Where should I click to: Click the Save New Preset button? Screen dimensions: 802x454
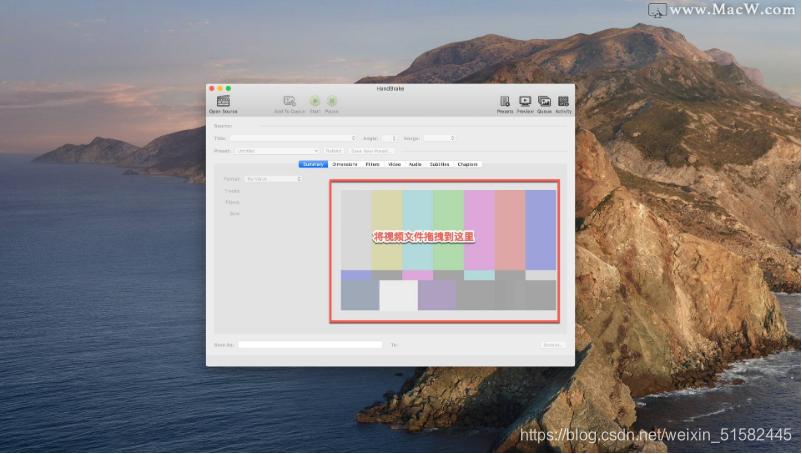[x=370, y=151]
